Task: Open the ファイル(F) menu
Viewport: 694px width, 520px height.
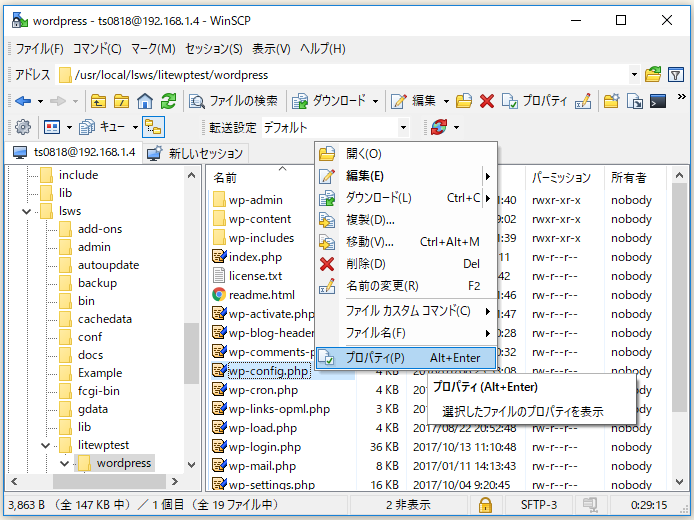Action: [40, 49]
